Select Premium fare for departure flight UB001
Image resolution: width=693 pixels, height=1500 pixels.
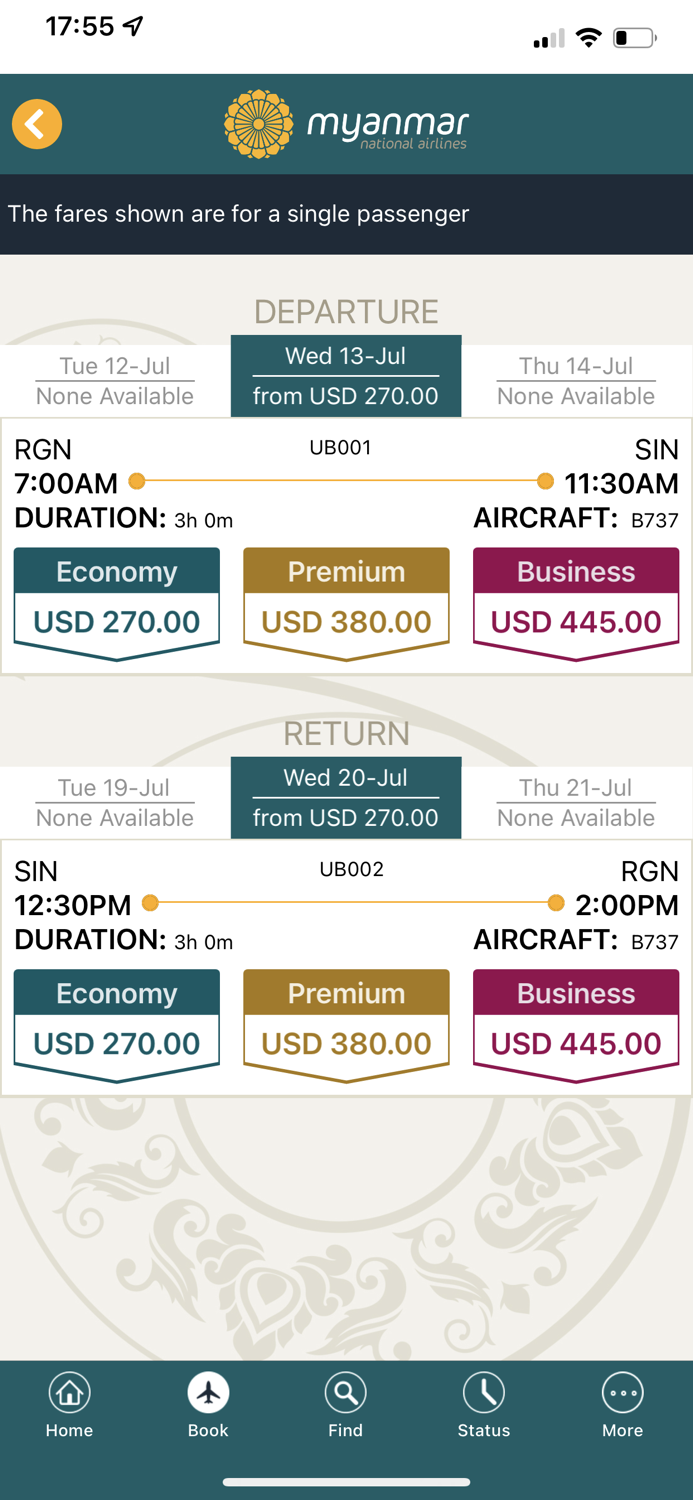point(346,600)
